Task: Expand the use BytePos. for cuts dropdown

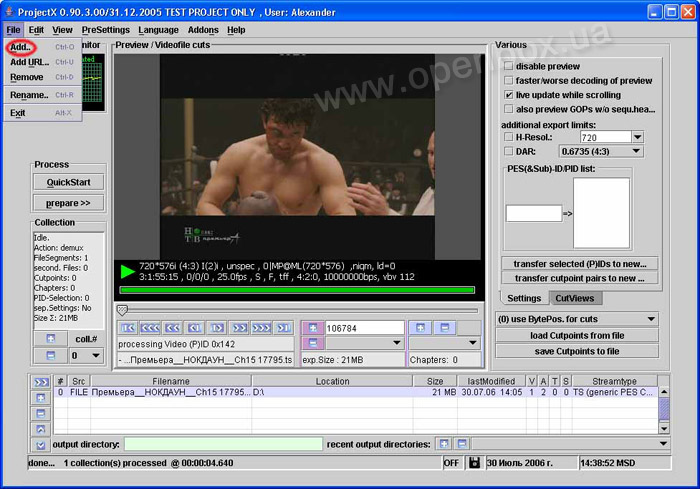Action: (576, 319)
